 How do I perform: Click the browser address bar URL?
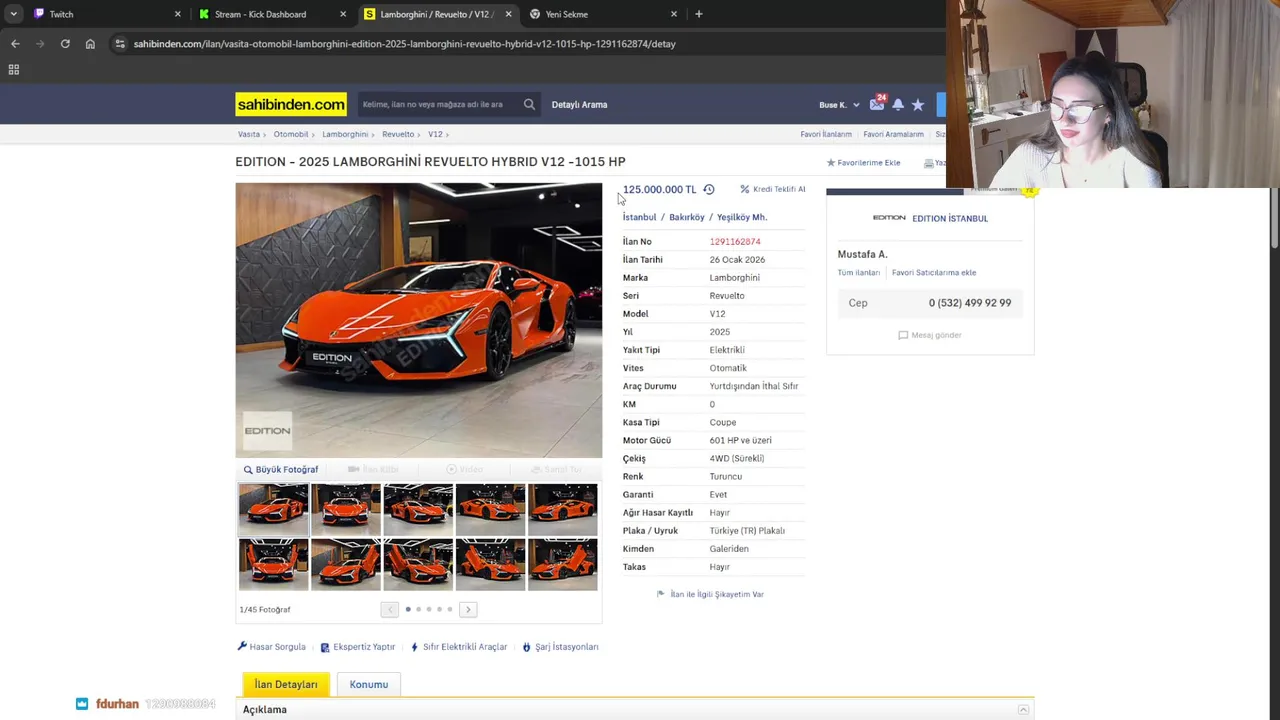[x=404, y=44]
